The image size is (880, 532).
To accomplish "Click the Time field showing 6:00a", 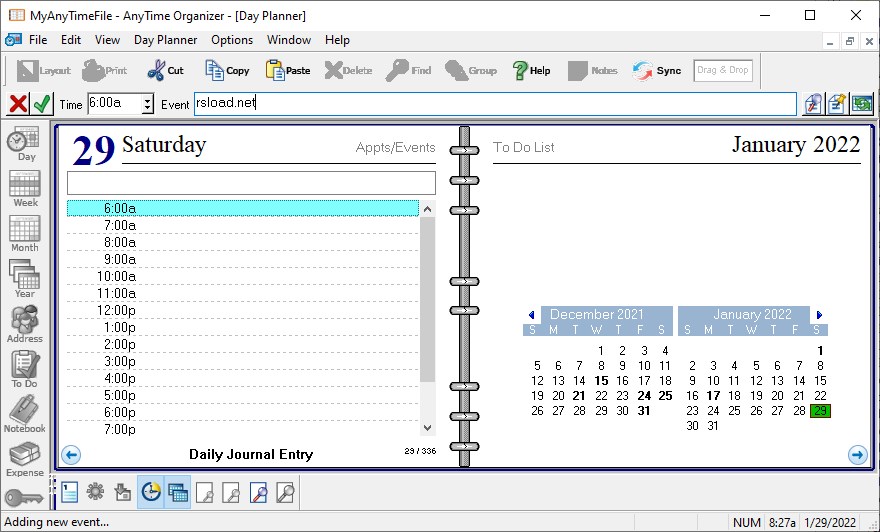I will (x=115, y=104).
